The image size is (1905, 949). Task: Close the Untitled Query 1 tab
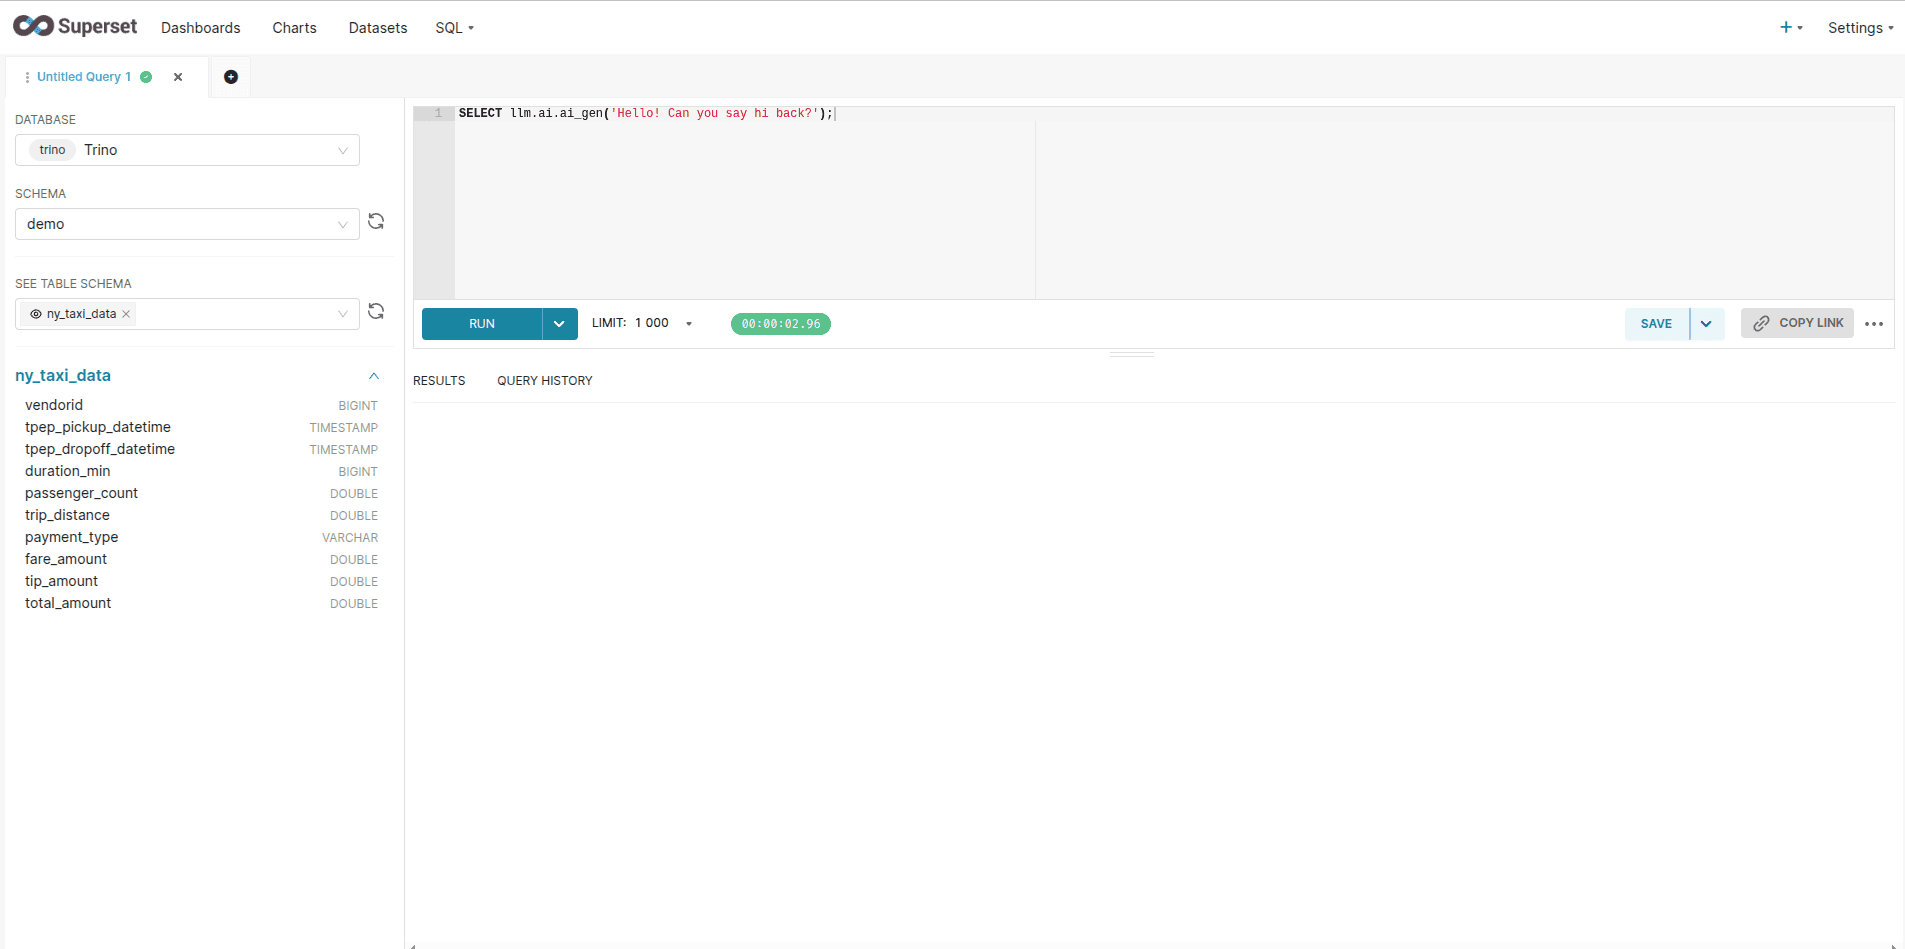pyautogui.click(x=178, y=77)
